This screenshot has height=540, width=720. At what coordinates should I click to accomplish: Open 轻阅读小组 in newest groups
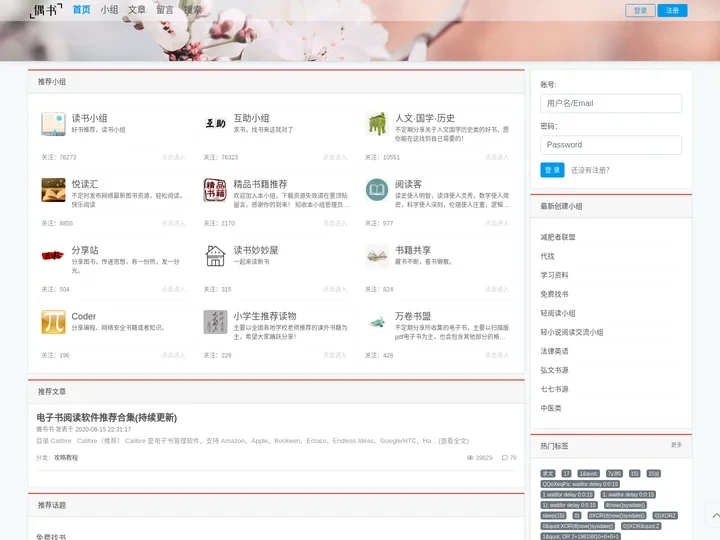click(x=558, y=313)
